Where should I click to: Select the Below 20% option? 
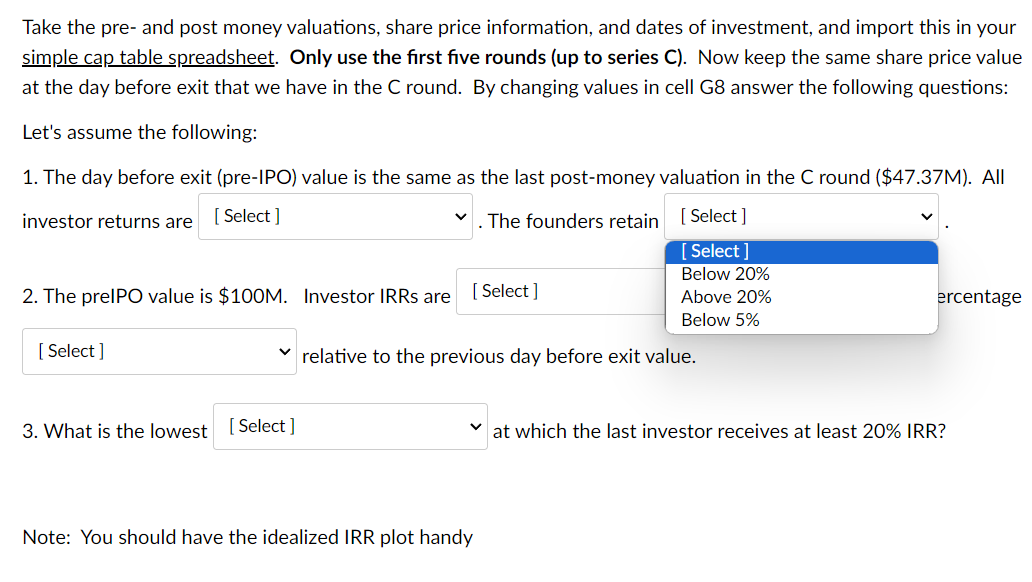(726, 274)
